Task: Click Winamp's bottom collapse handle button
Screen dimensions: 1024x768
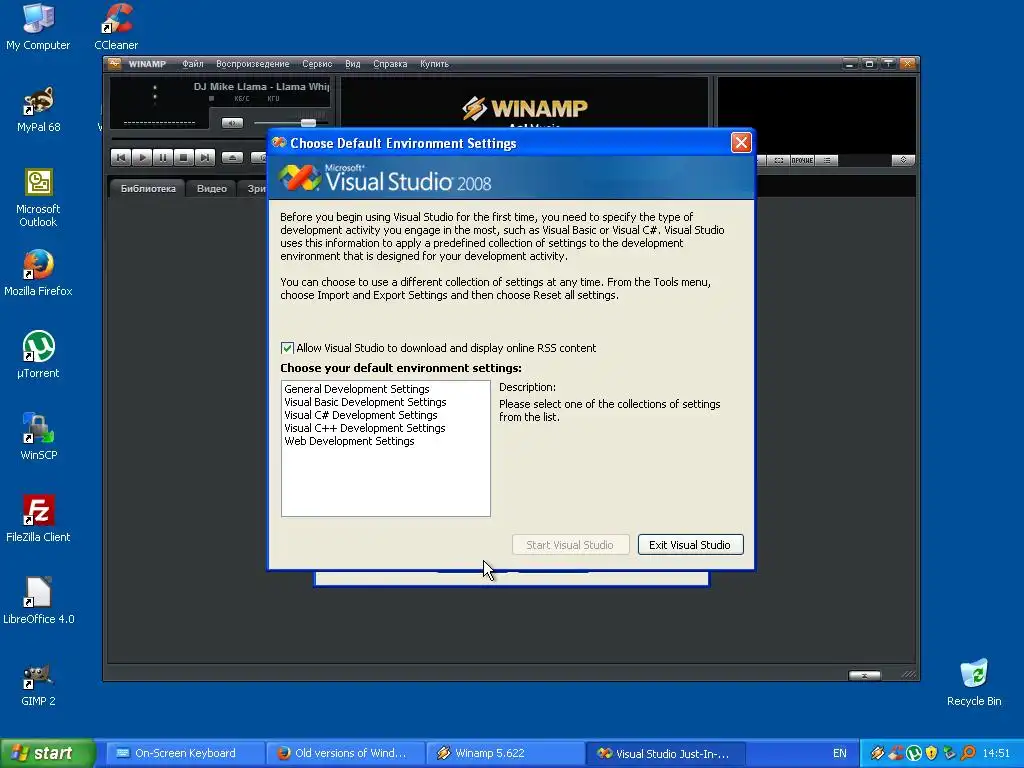Action: 864,675
